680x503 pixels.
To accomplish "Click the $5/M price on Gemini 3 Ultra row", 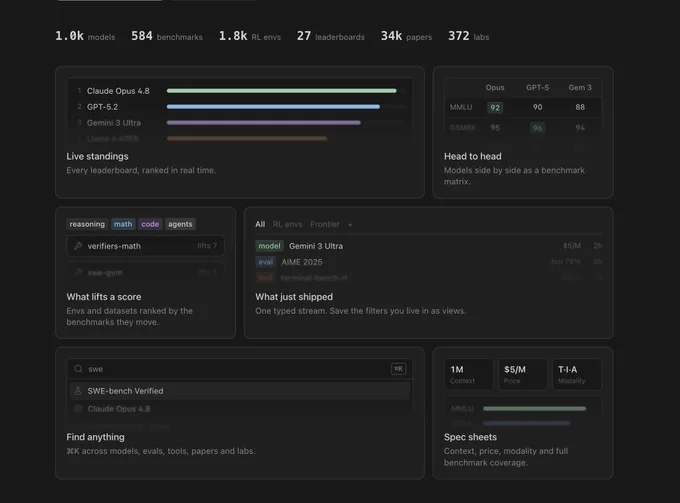I will (x=572, y=246).
